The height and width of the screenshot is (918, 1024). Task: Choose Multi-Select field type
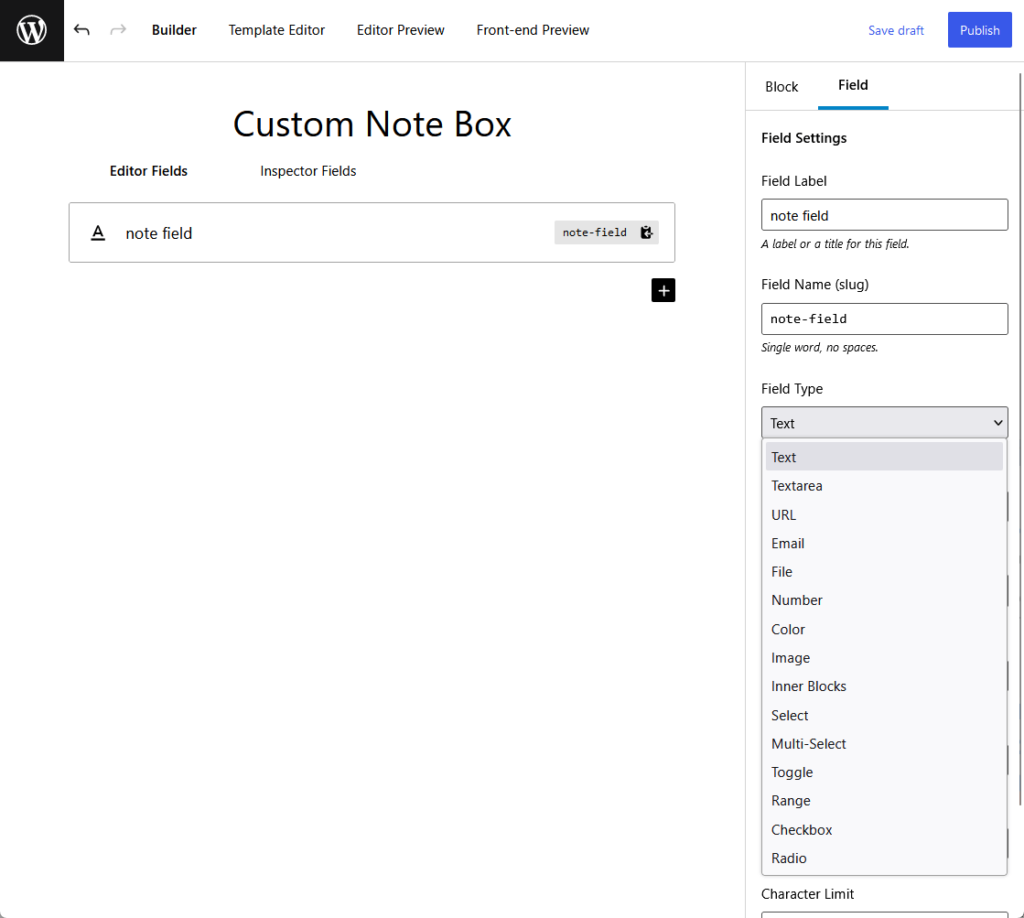tap(884, 744)
